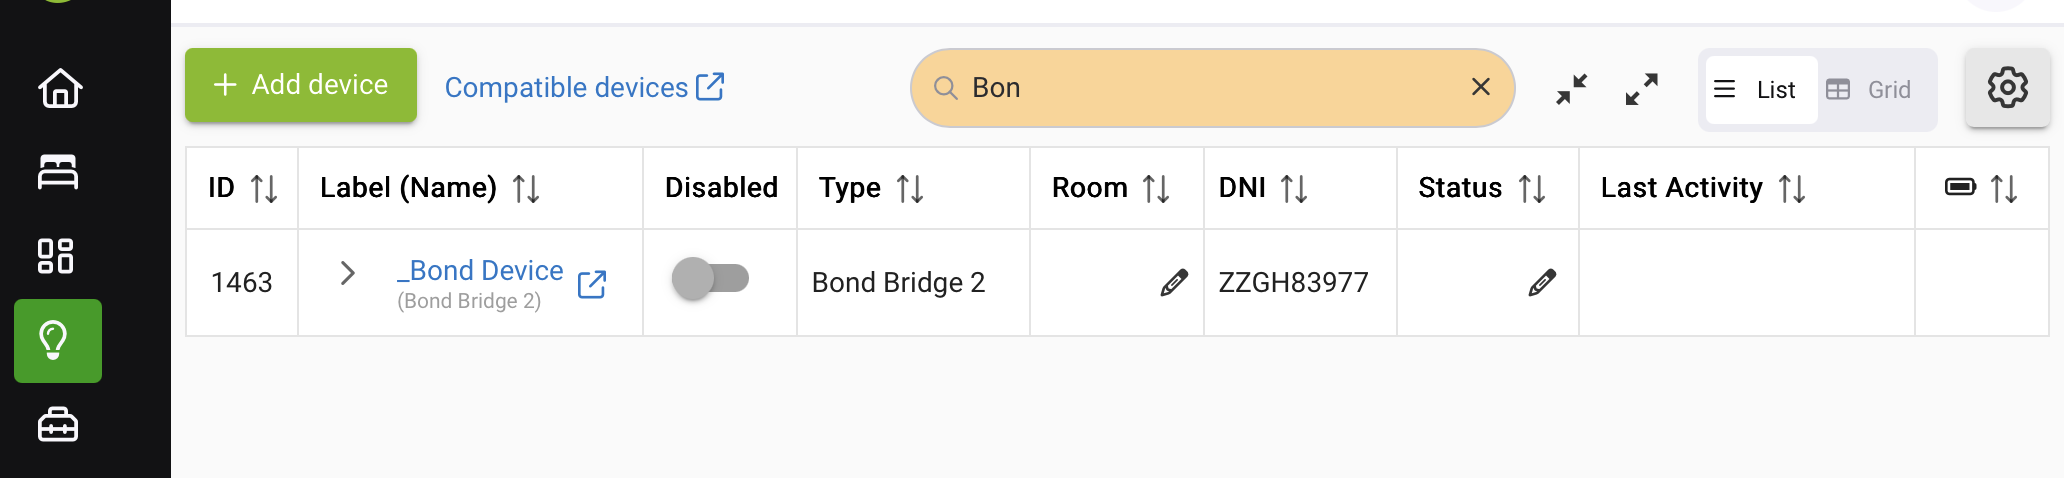Open Bond Device in new tab icon
The height and width of the screenshot is (478, 2064).
point(592,285)
